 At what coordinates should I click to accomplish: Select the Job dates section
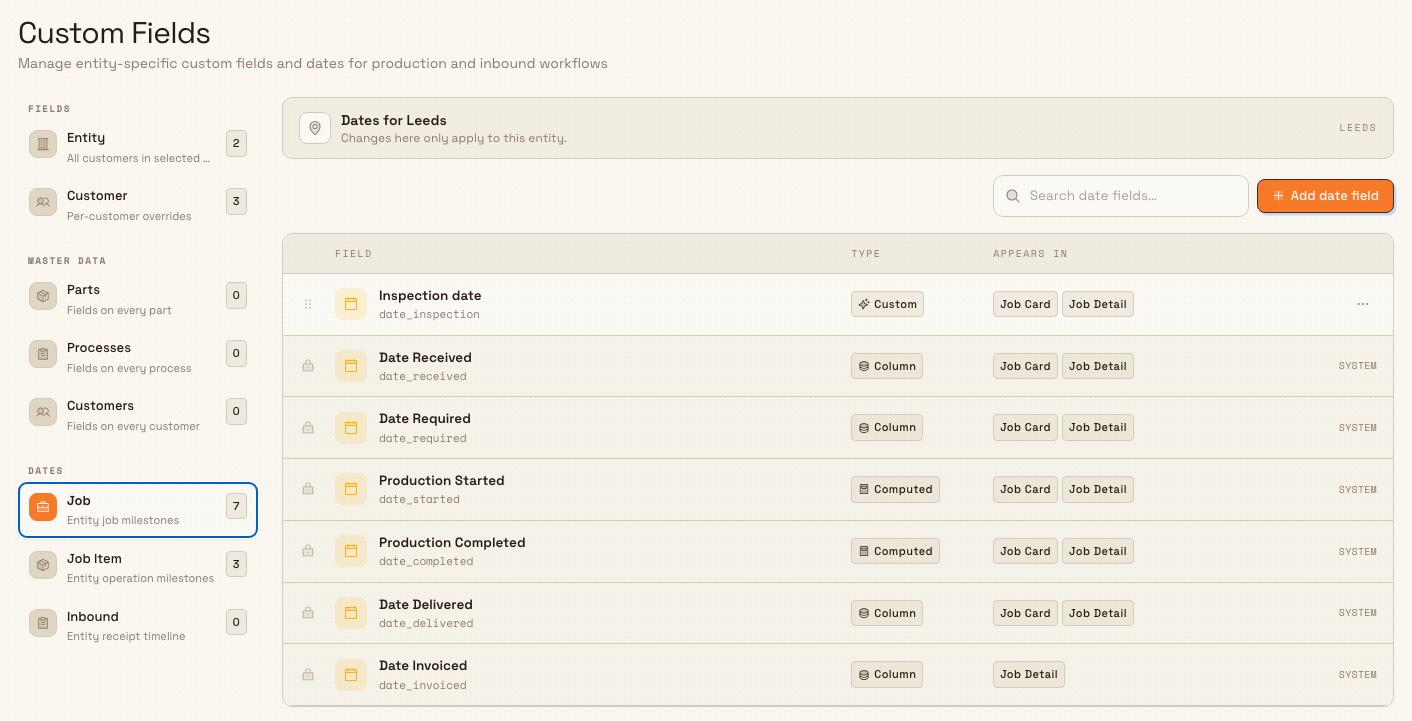point(138,510)
